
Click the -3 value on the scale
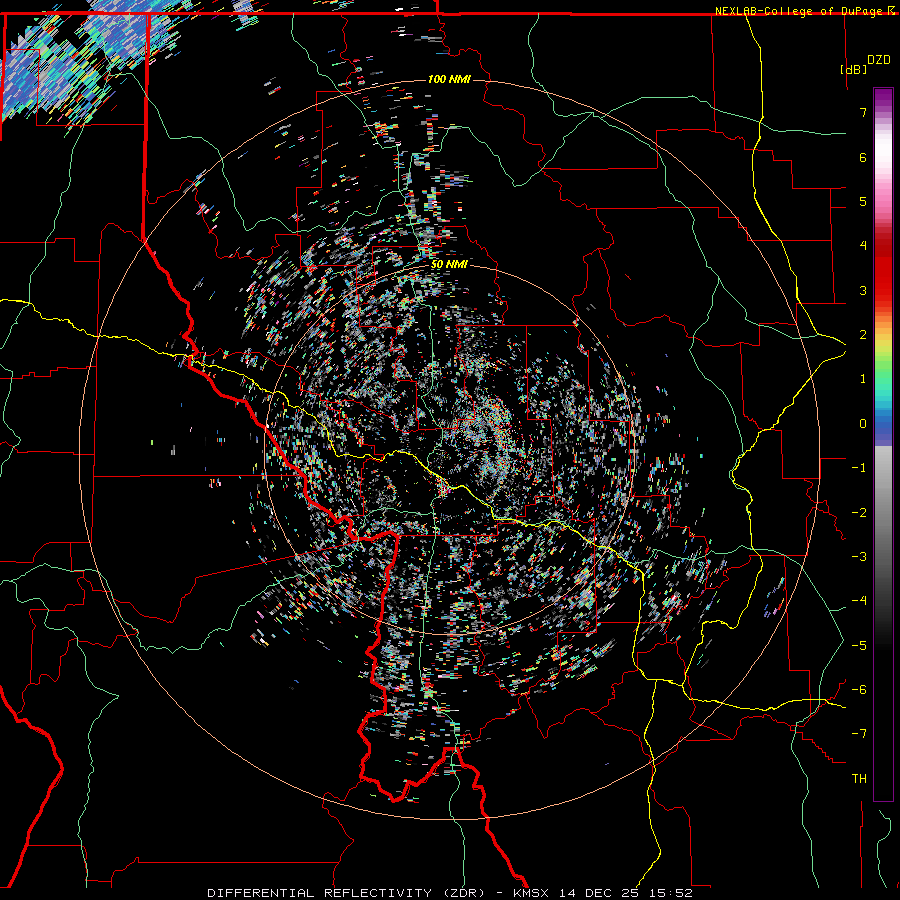(x=859, y=557)
